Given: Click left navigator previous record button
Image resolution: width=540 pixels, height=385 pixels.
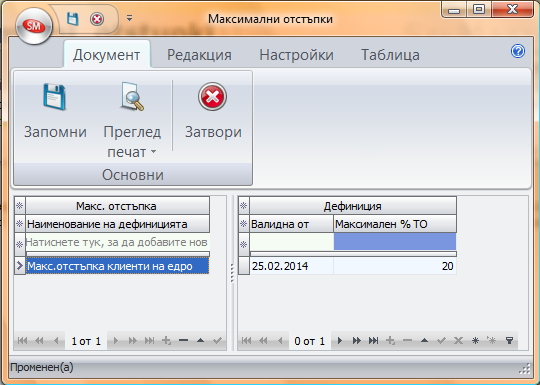Looking at the screenshot, I should [56, 341].
